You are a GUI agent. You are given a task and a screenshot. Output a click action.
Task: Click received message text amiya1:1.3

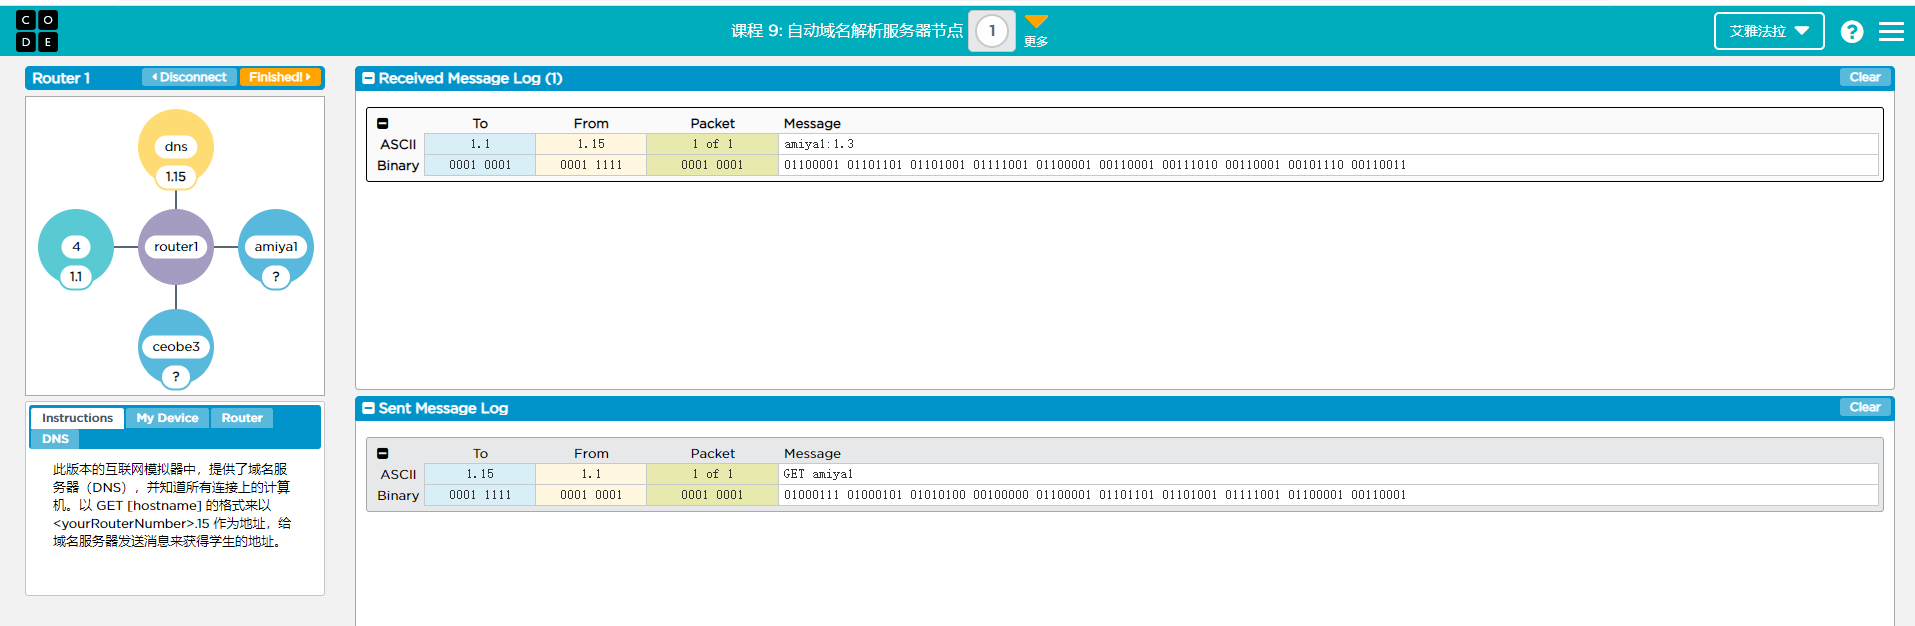(819, 144)
